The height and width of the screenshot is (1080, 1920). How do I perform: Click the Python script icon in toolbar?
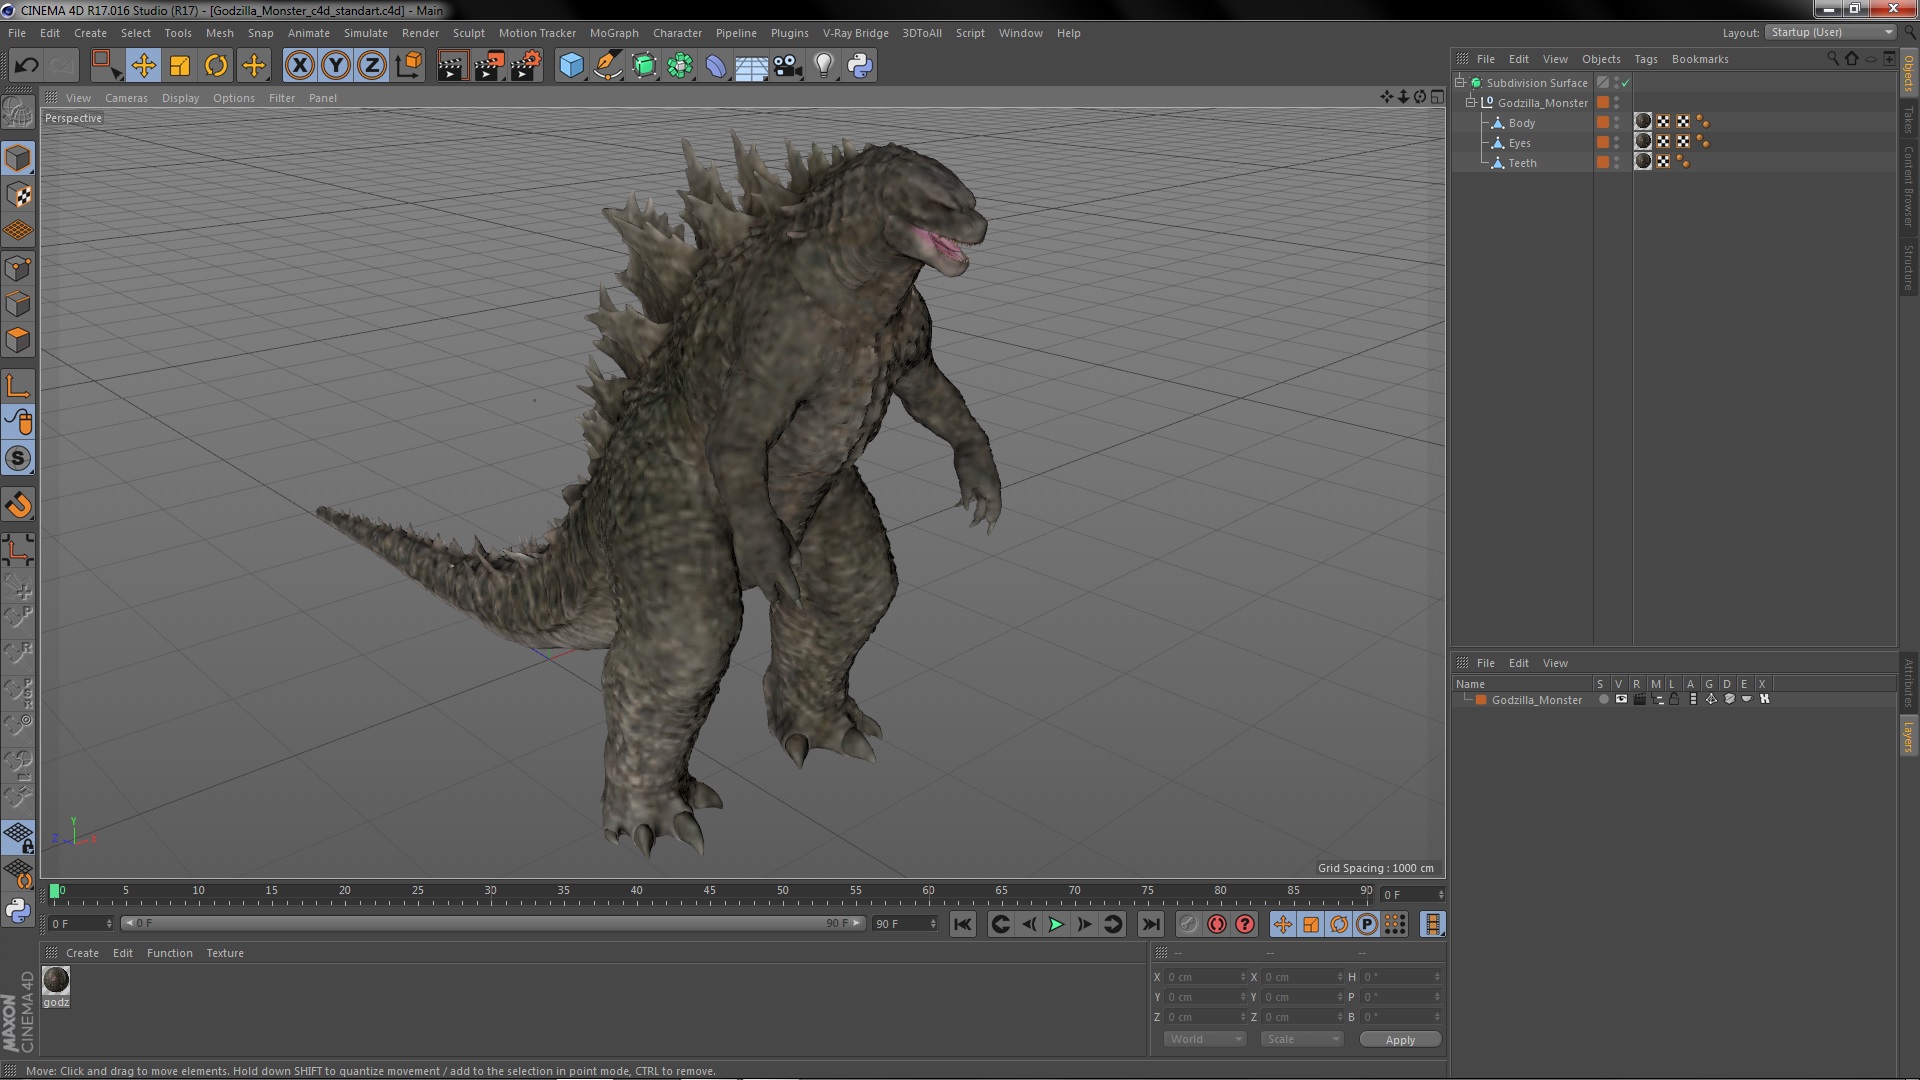(860, 66)
